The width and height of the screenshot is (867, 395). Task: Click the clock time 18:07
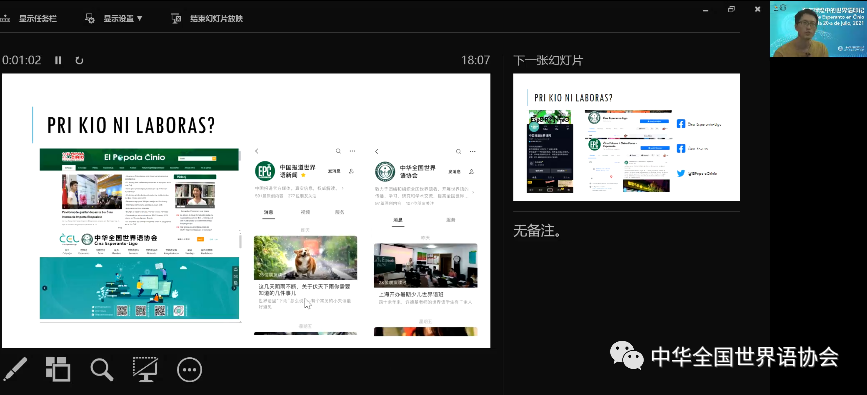point(476,60)
